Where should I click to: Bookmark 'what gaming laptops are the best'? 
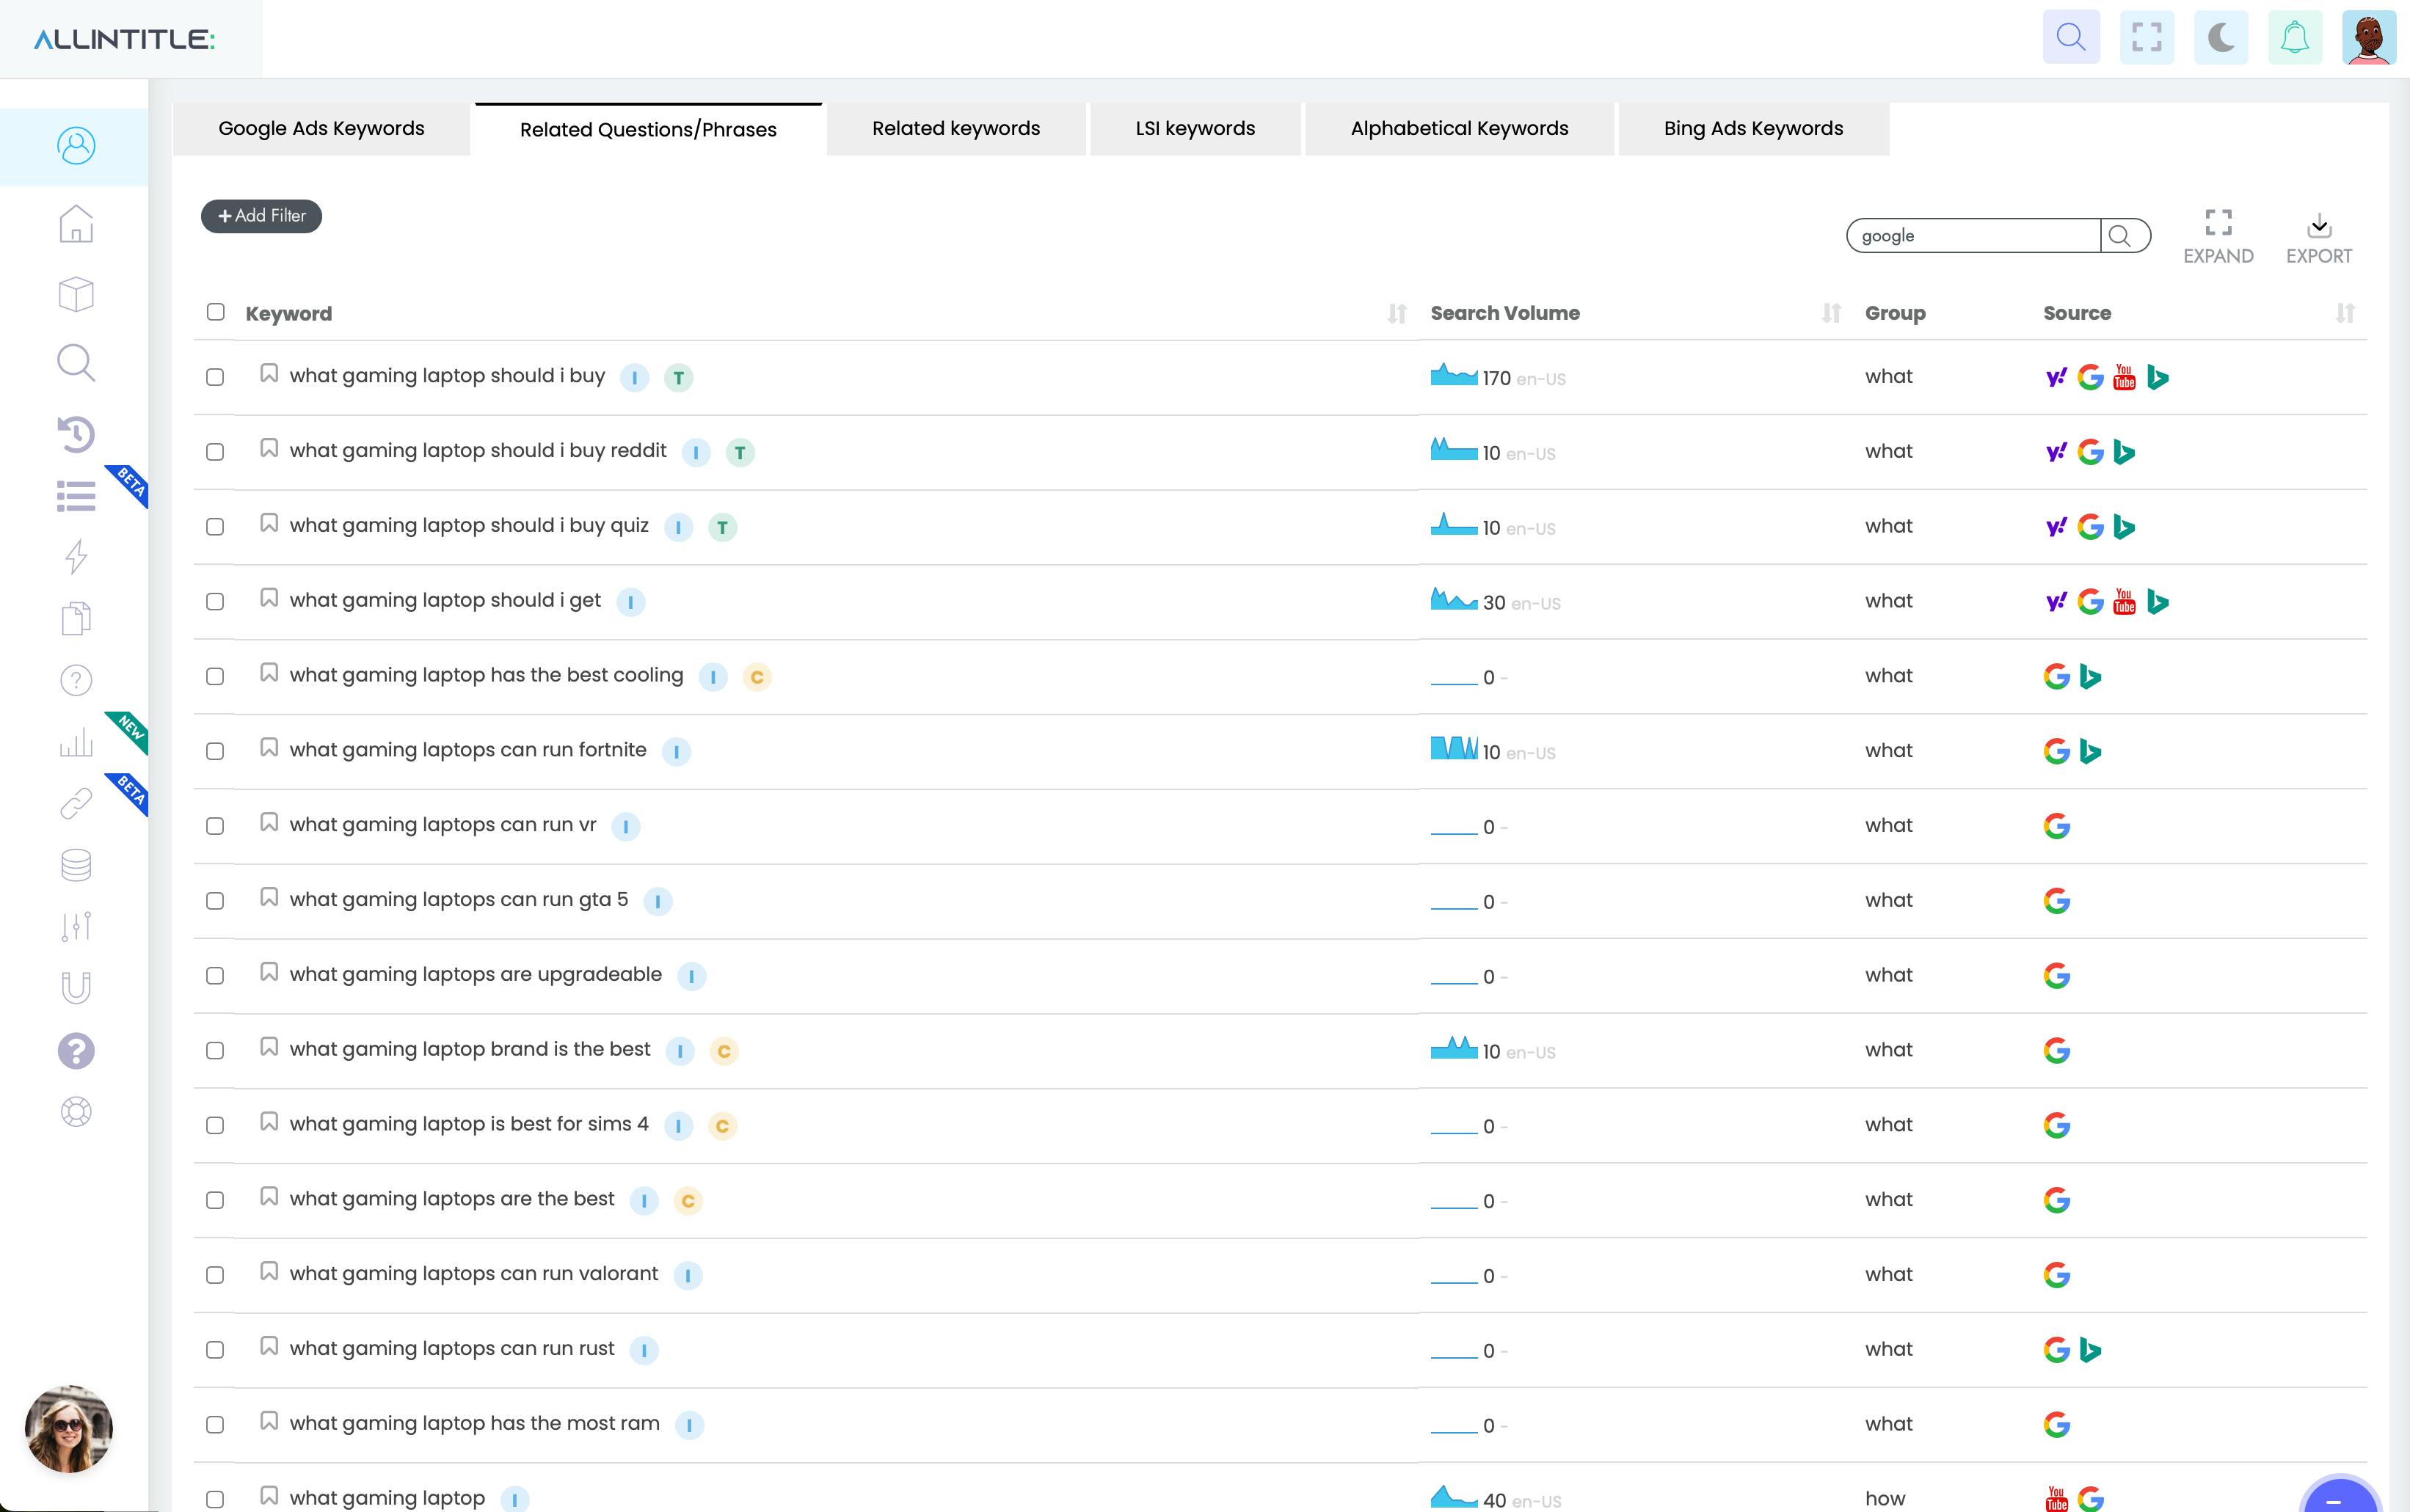point(268,1197)
